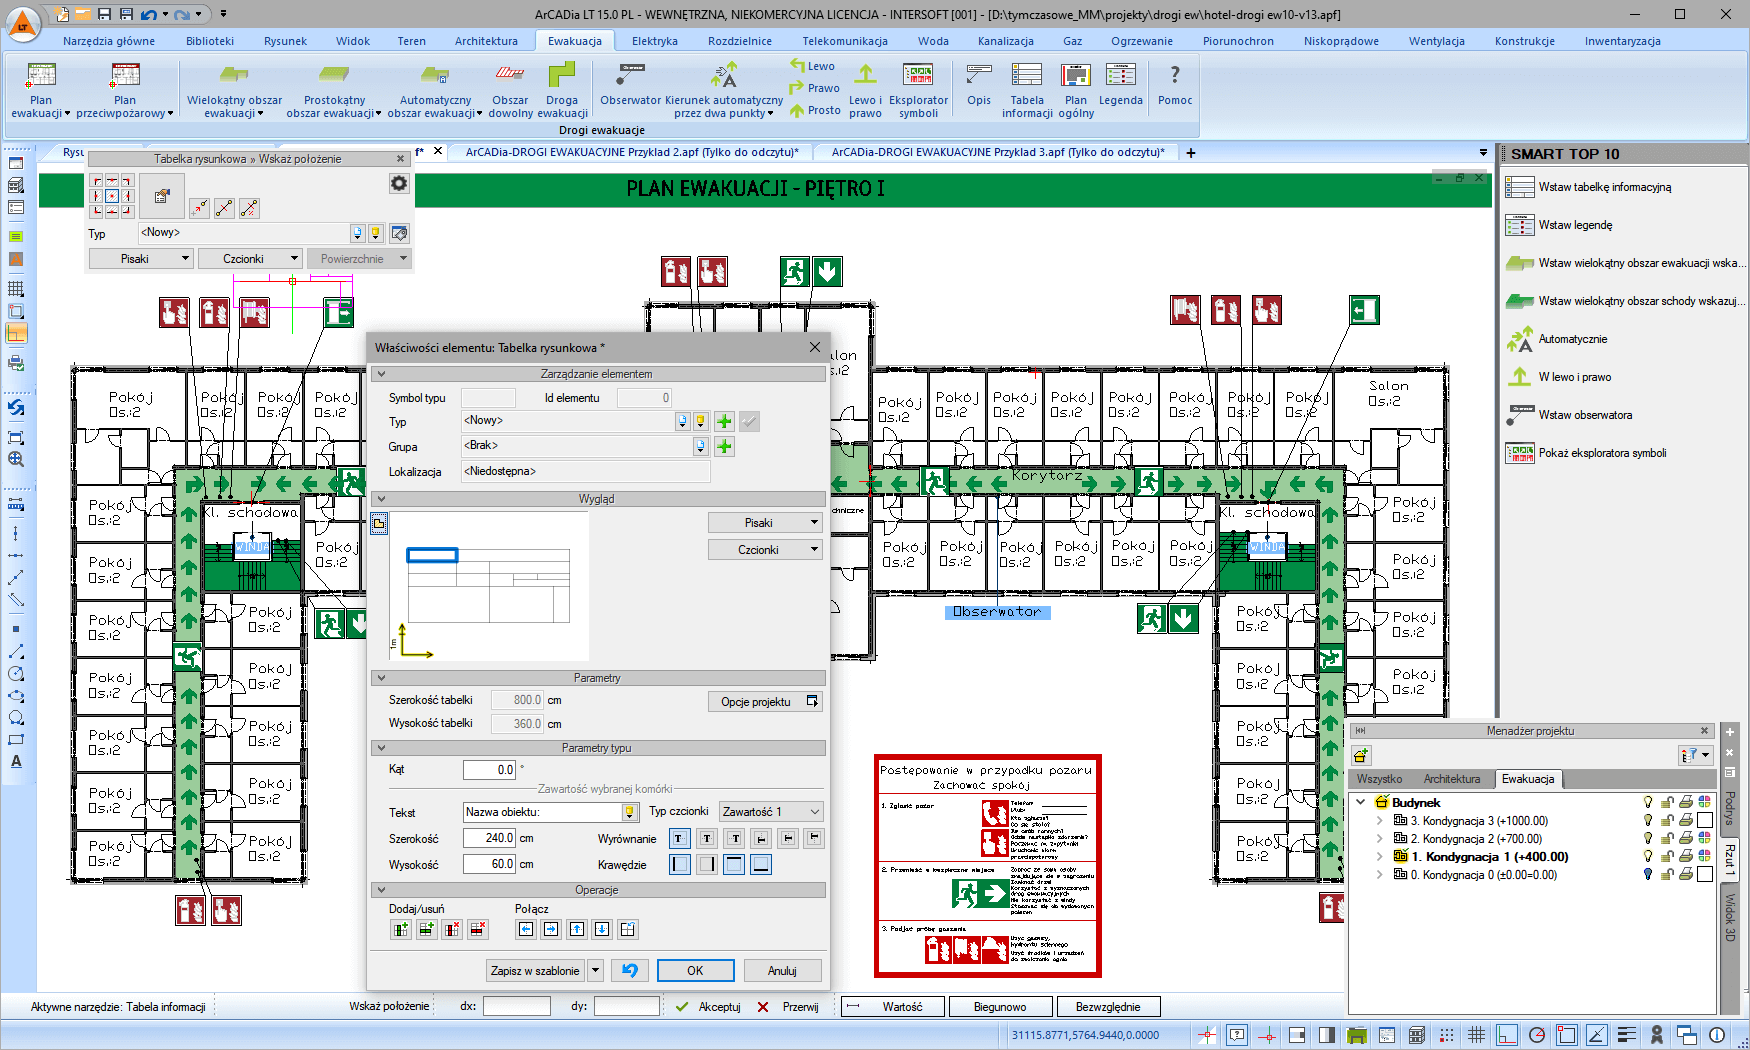Click the Kąt angle input field
The height and width of the screenshot is (1050, 1750).
(x=490, y=770)
